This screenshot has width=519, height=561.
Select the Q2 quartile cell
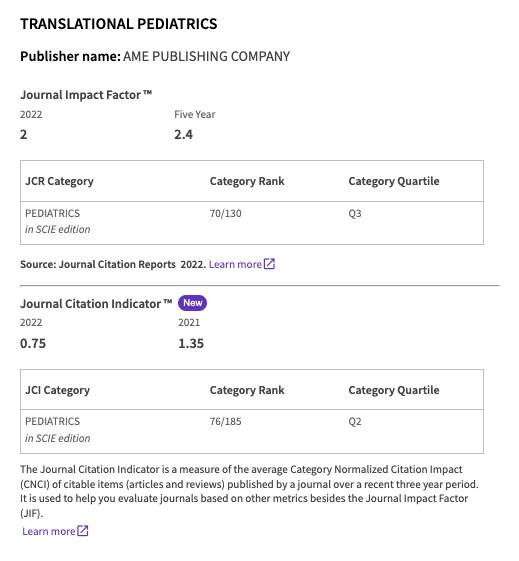(355, 421)
